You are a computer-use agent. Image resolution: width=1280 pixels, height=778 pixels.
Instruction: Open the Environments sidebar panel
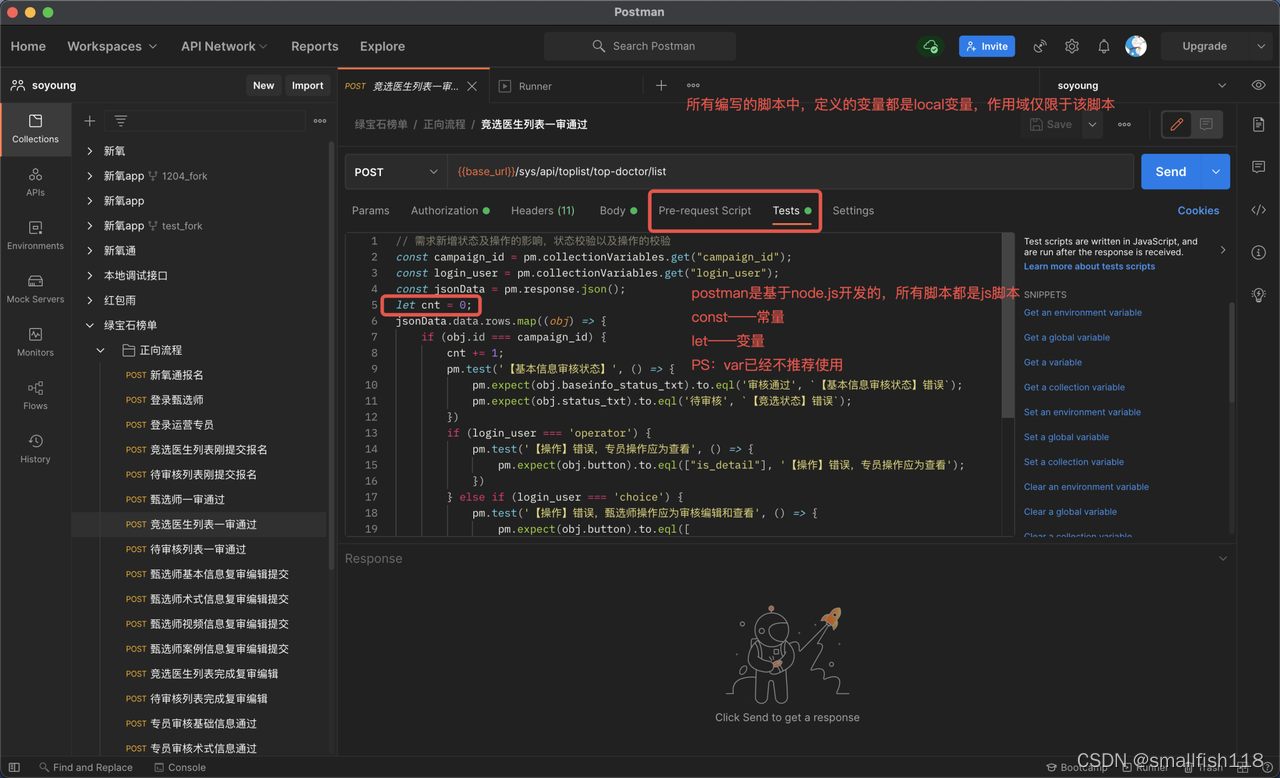tap(35, 235)
